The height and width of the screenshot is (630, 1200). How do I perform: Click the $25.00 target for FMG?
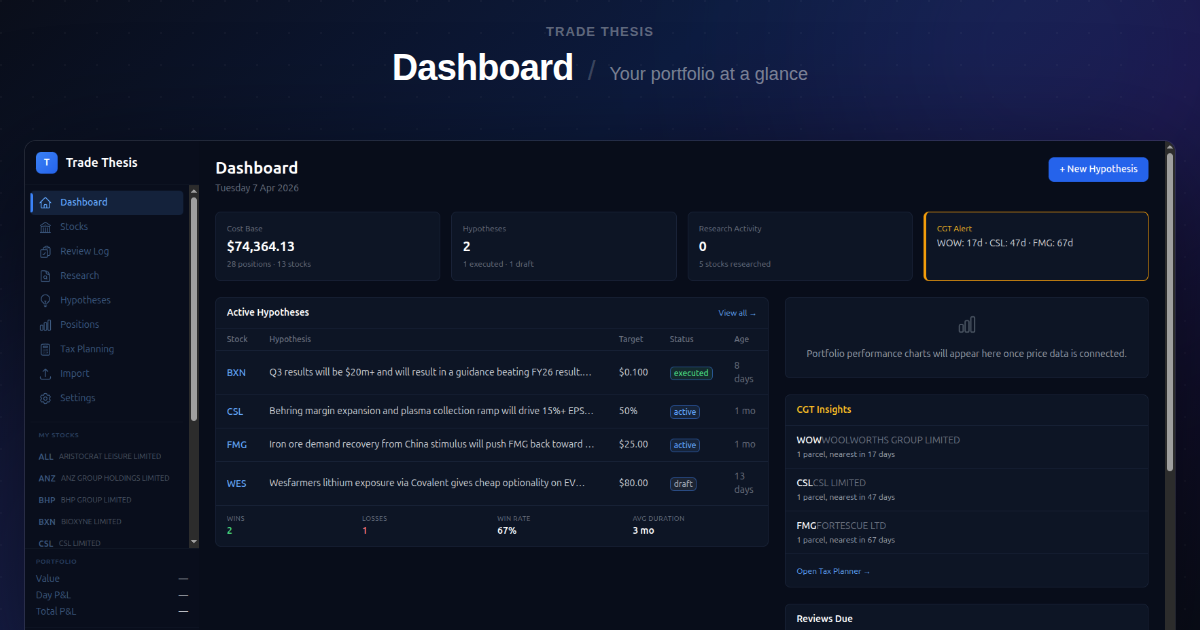[x=633, y=445]
